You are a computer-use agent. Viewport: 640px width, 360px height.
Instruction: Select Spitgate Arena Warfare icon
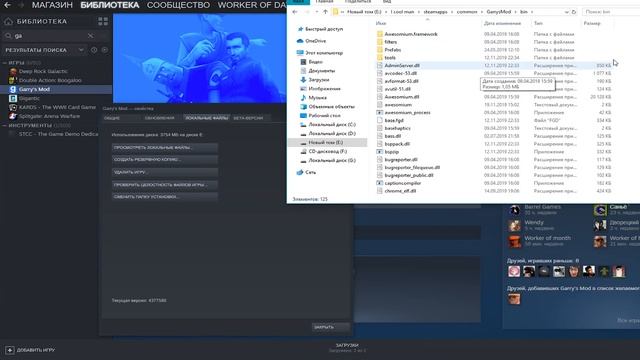13,116
